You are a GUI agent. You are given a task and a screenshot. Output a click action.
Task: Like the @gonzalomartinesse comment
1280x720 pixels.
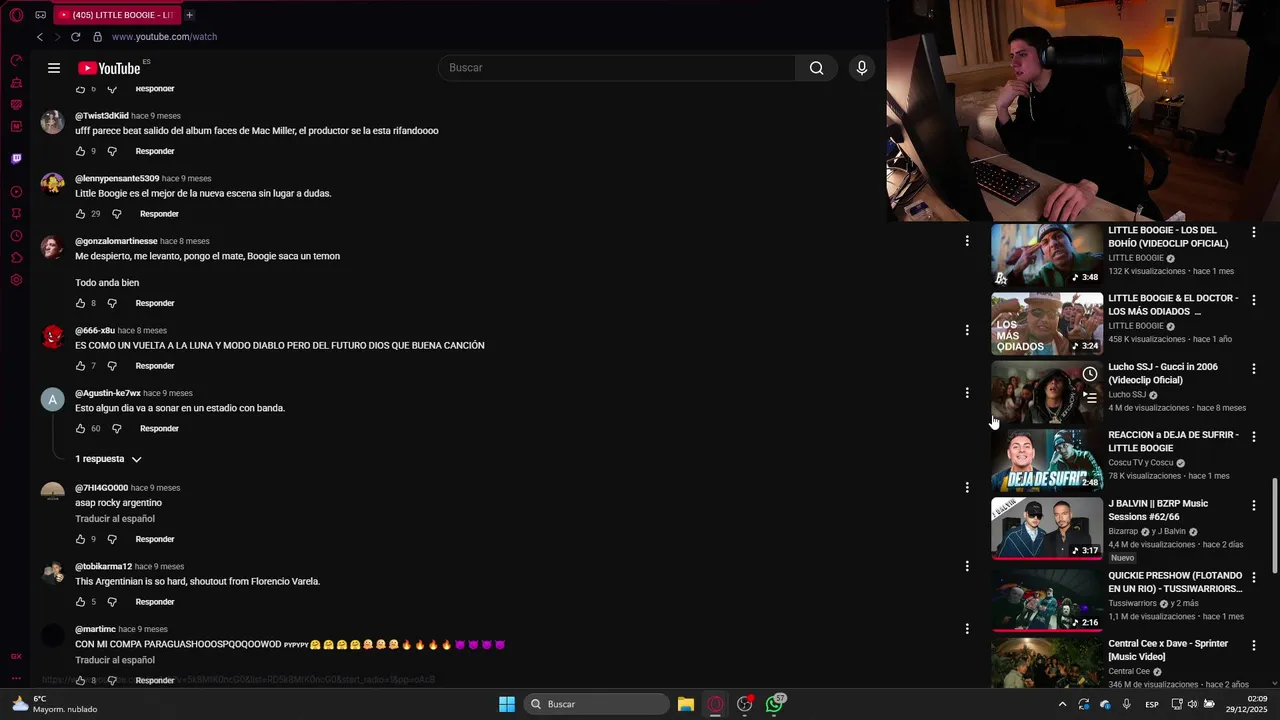pos(80,303)
